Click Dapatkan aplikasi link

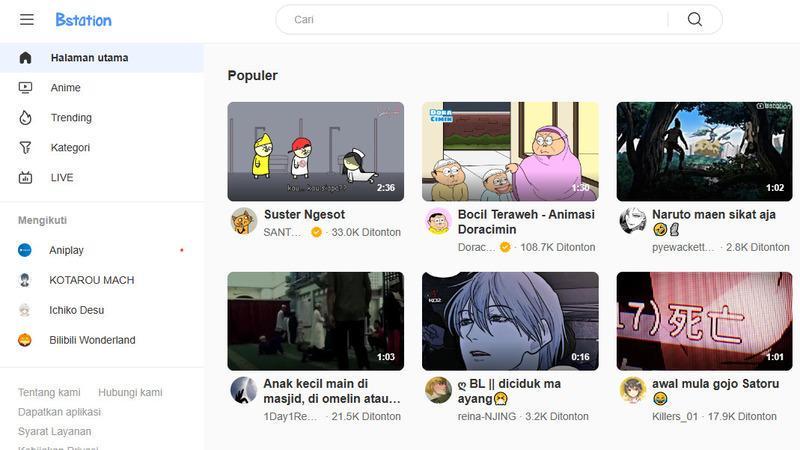tap(60, 412)
